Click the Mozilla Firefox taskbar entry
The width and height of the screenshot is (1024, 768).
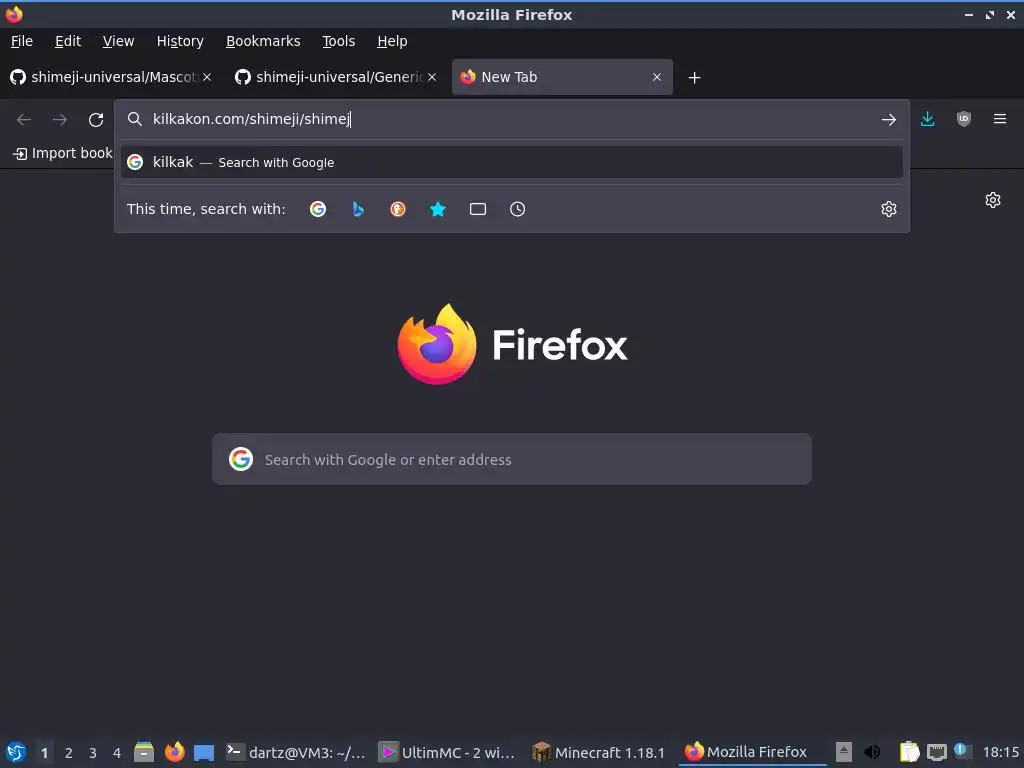751,752
